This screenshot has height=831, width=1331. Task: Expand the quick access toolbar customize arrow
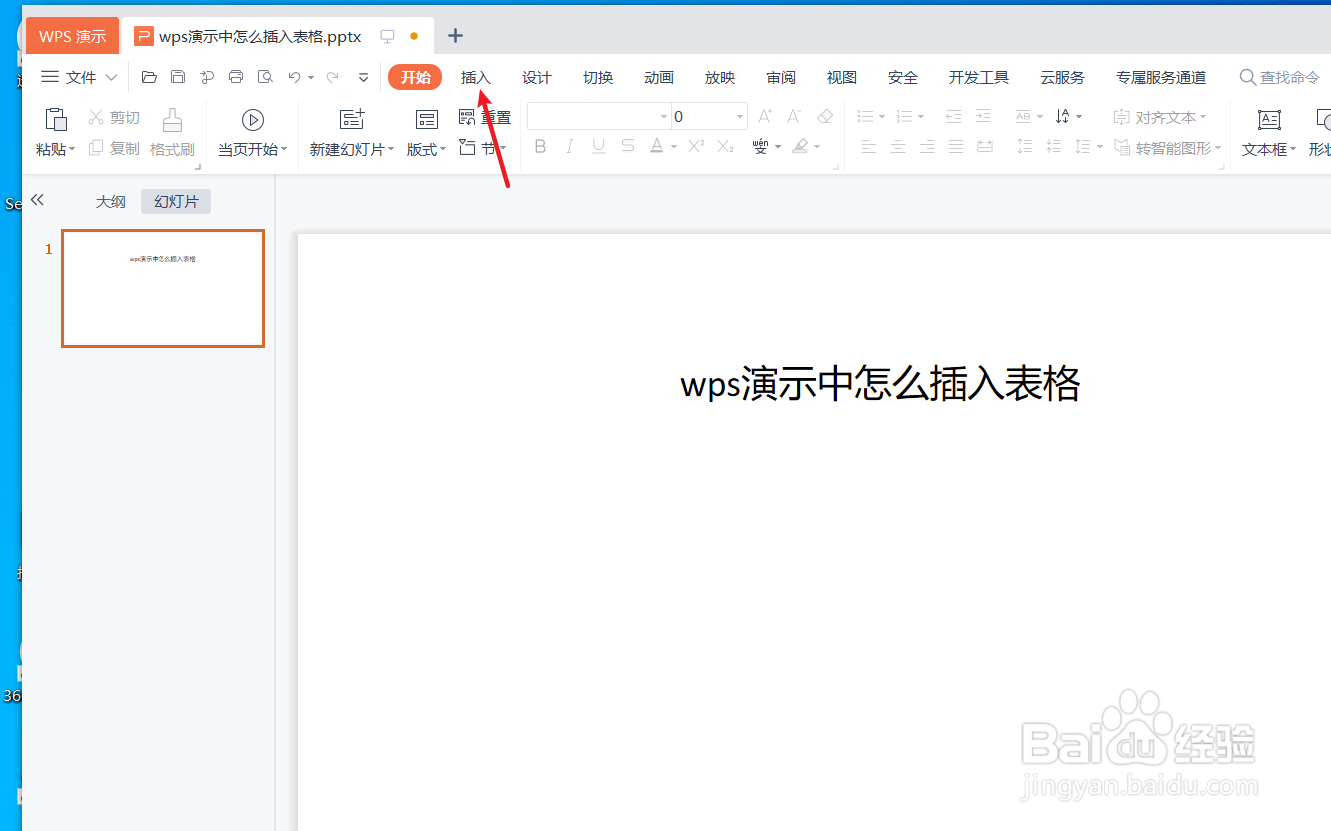click(x=363, y=77)
